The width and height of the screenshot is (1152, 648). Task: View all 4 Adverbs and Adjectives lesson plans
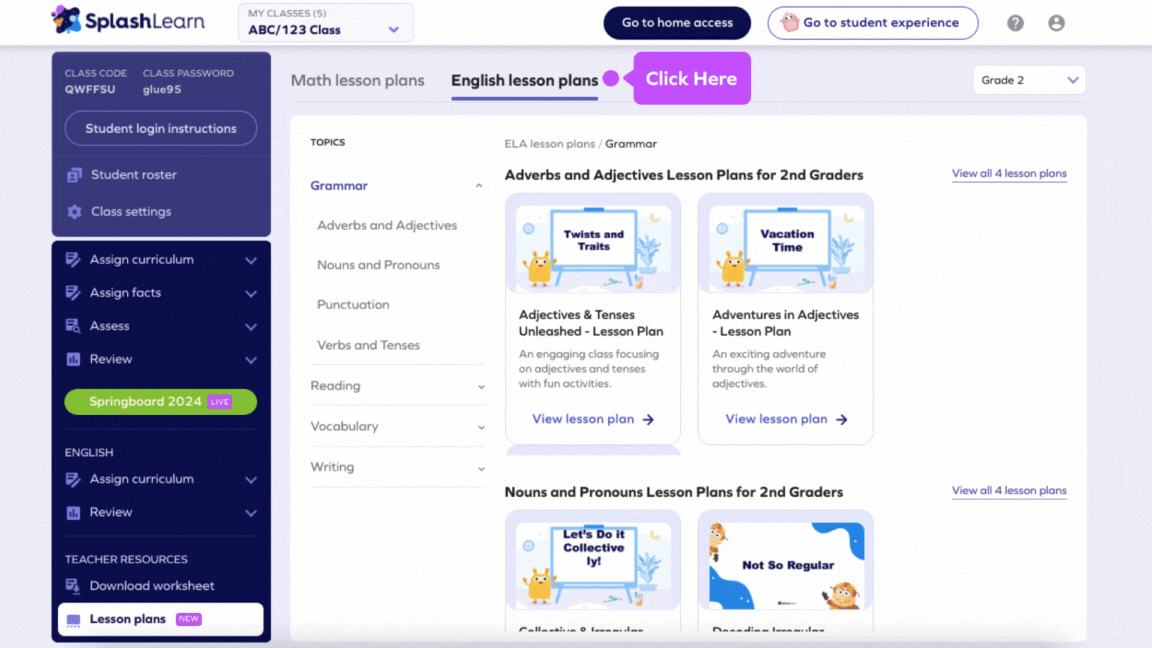point(1009,174)
